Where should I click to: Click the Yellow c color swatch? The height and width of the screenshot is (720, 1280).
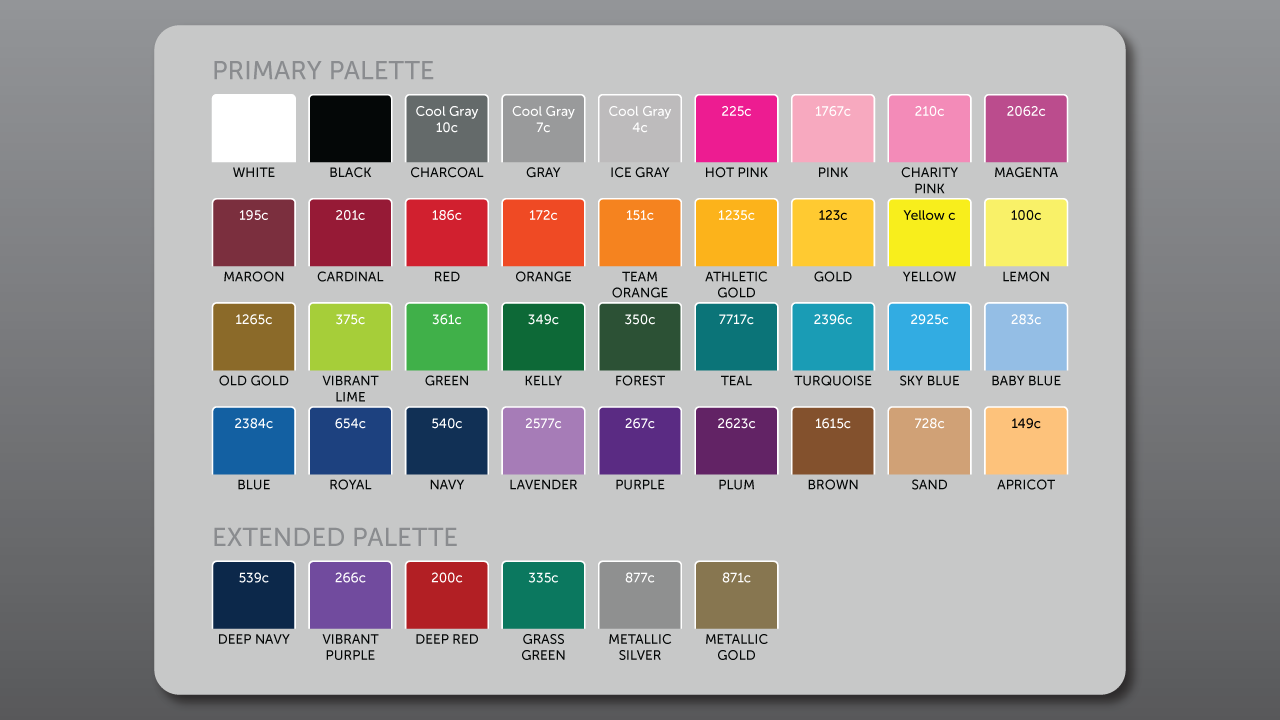tap(929, 233)
